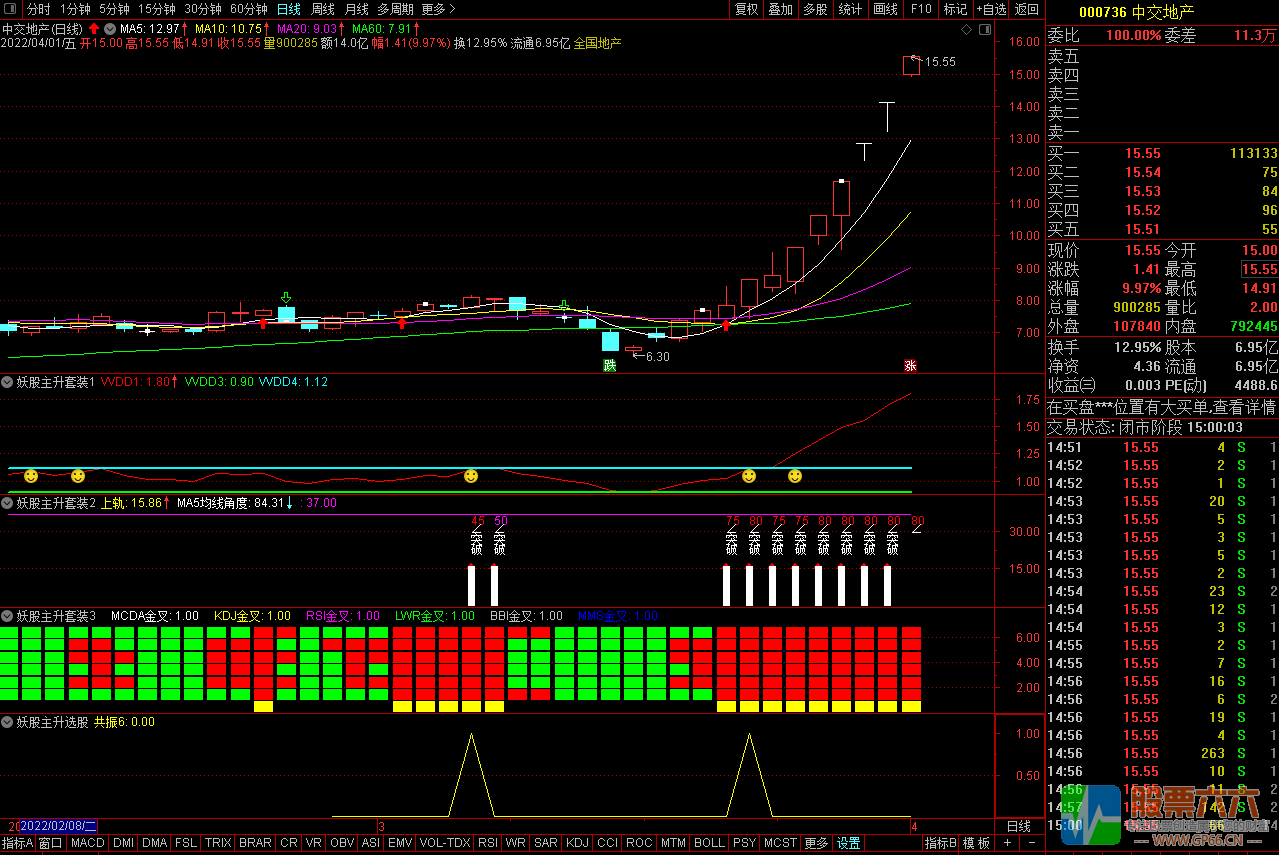Click the 叠加 overlay button
Viewport: 1279px width, 855px height.
(780, 9)
